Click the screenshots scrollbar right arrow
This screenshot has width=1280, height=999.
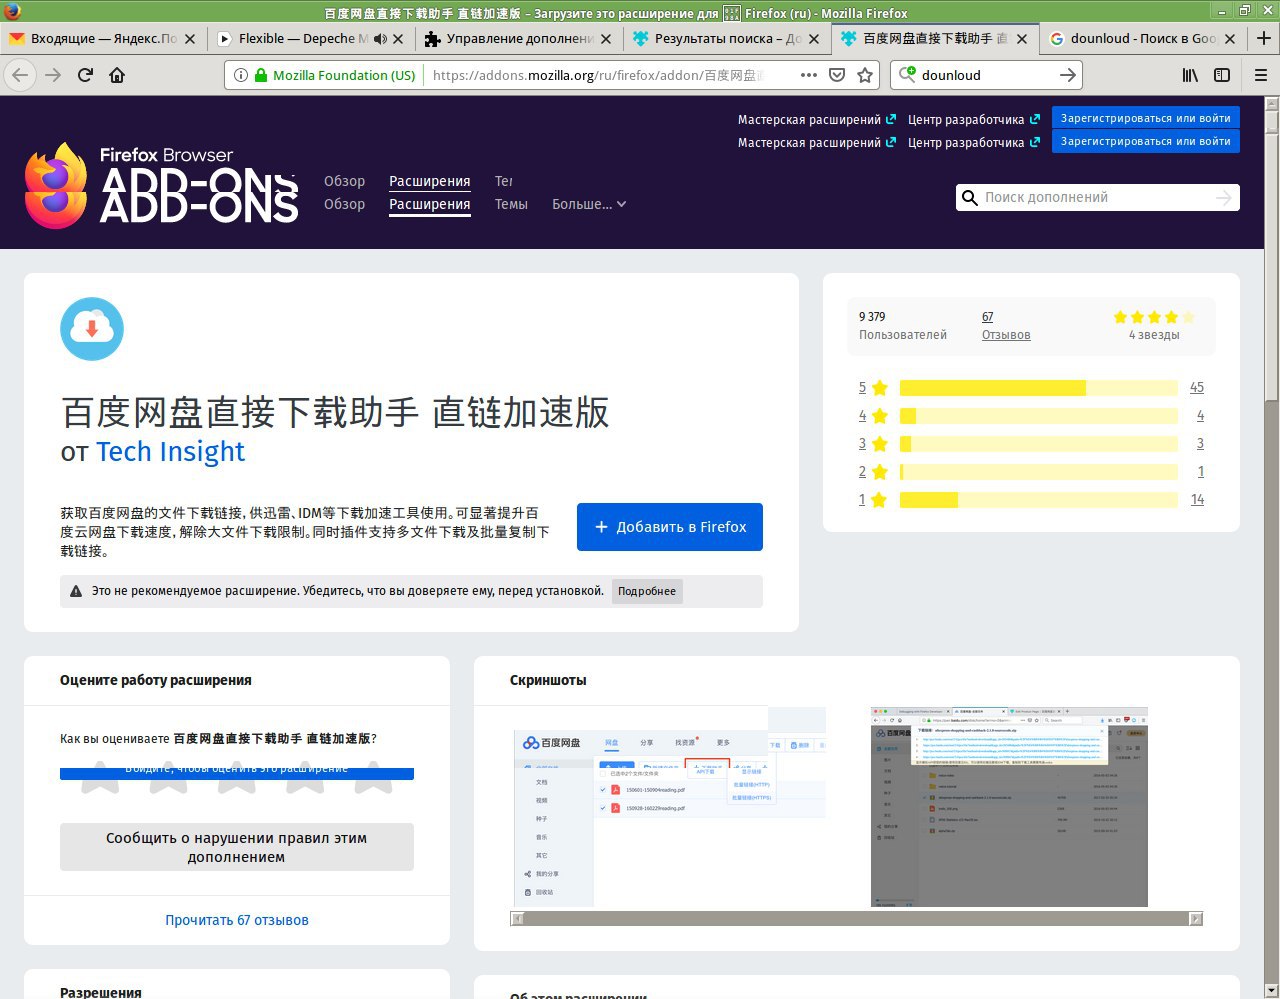pyautogui.click(x=1196, y=918)
